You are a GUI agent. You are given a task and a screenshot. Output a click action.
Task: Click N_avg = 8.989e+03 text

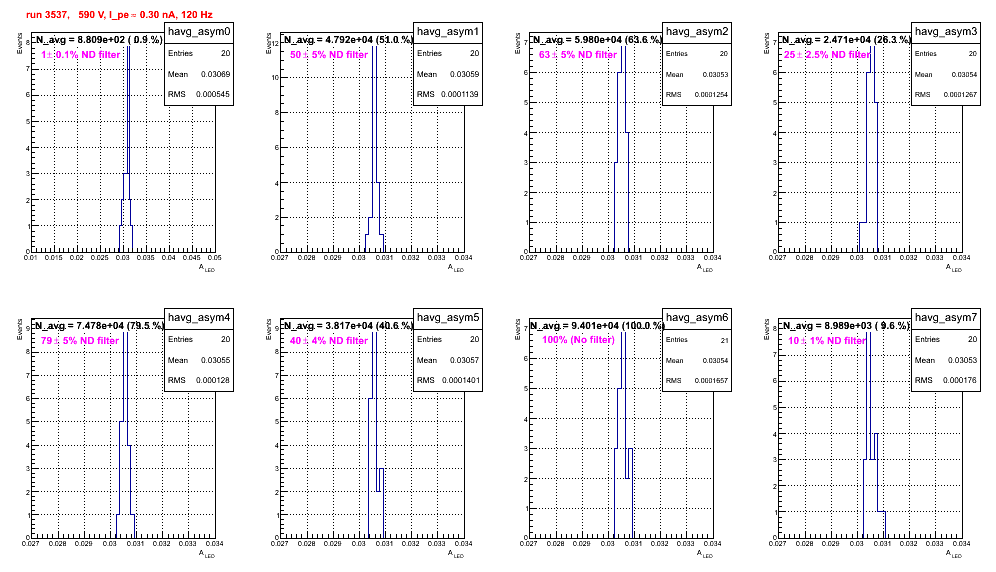click(x=846, y=325)
